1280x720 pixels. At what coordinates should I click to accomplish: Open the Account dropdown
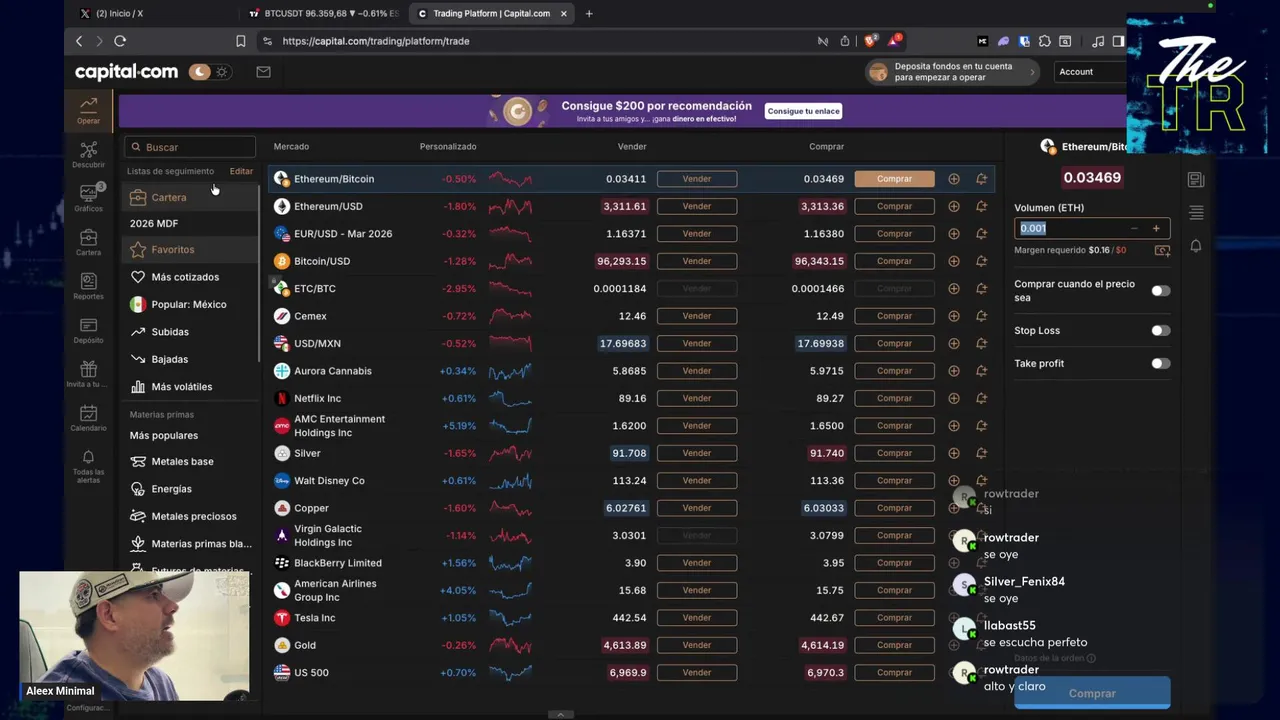[x=1090, y=72]
